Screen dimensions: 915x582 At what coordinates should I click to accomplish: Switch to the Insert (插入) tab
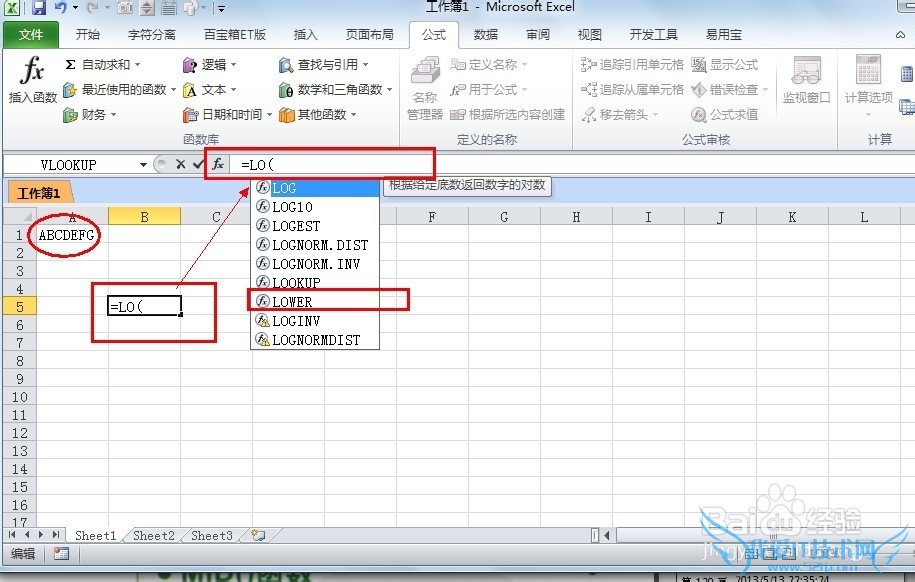(305, 34)
